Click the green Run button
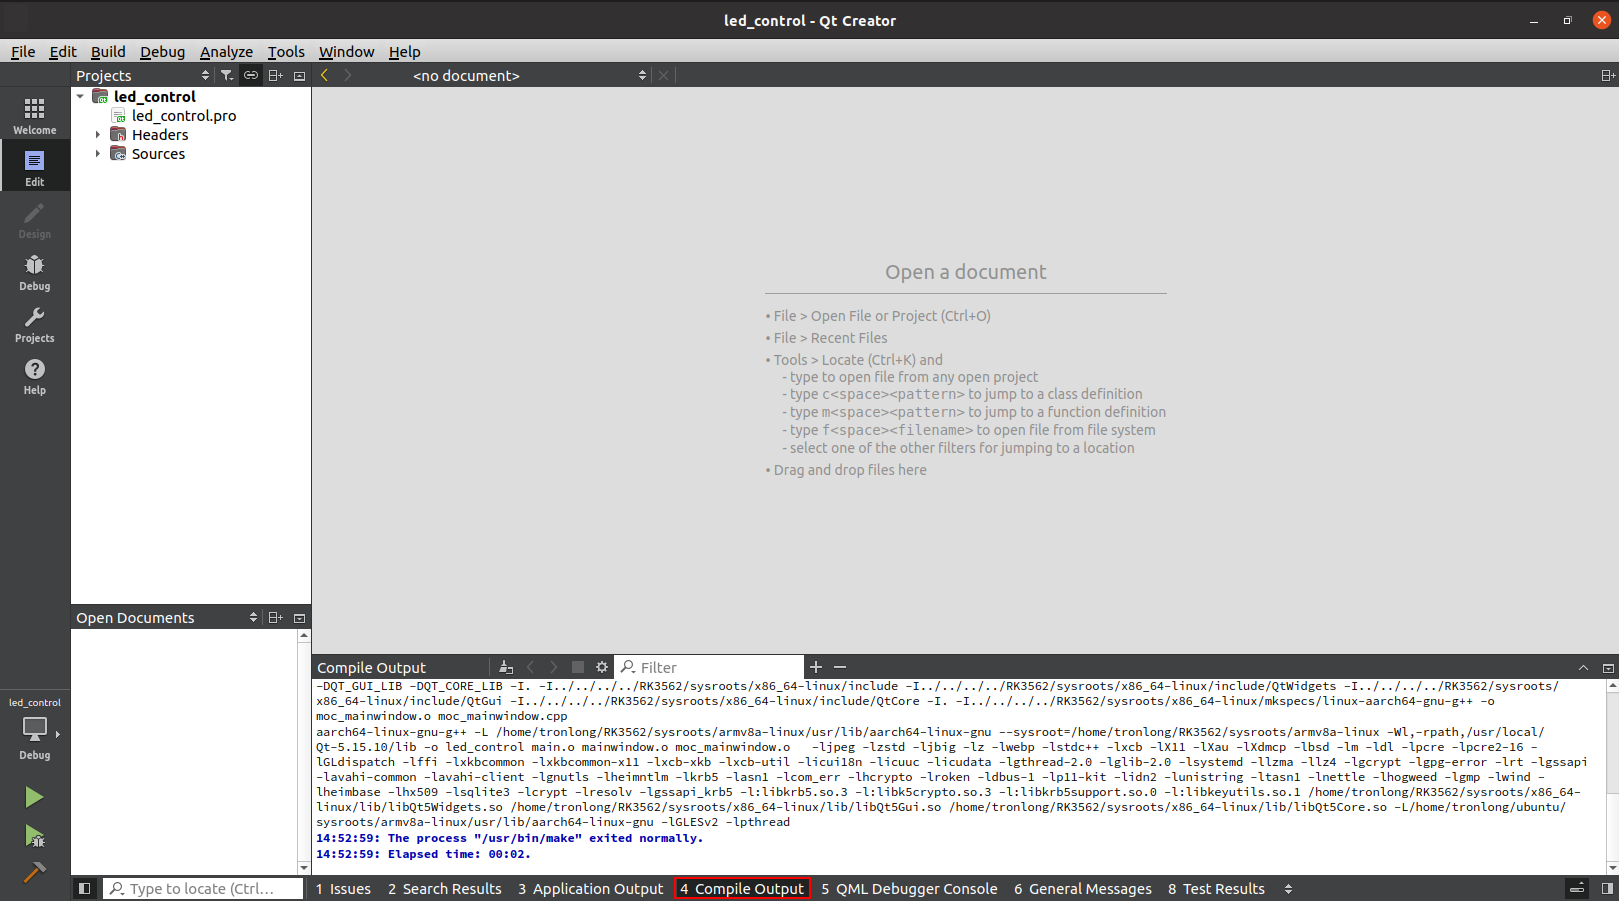This screenshot has width=1619, height=901. [34, 797]
